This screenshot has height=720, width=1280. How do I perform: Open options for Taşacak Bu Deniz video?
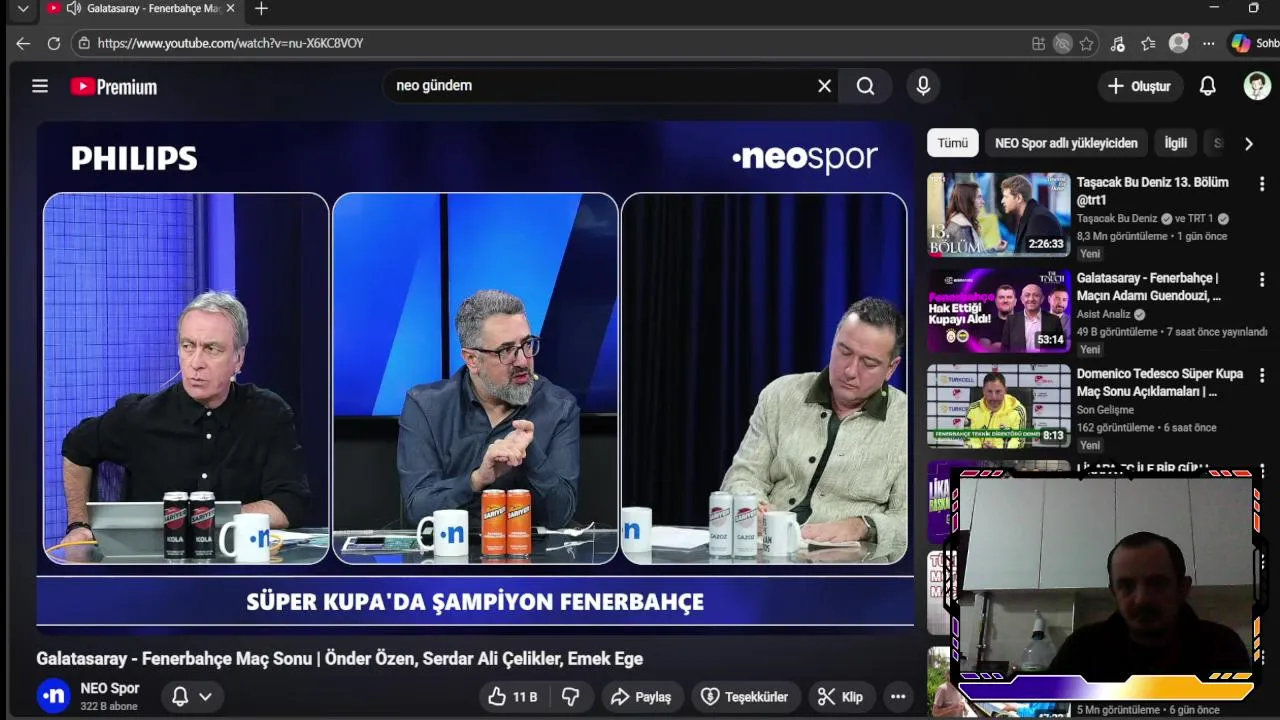pos(1262,184)
